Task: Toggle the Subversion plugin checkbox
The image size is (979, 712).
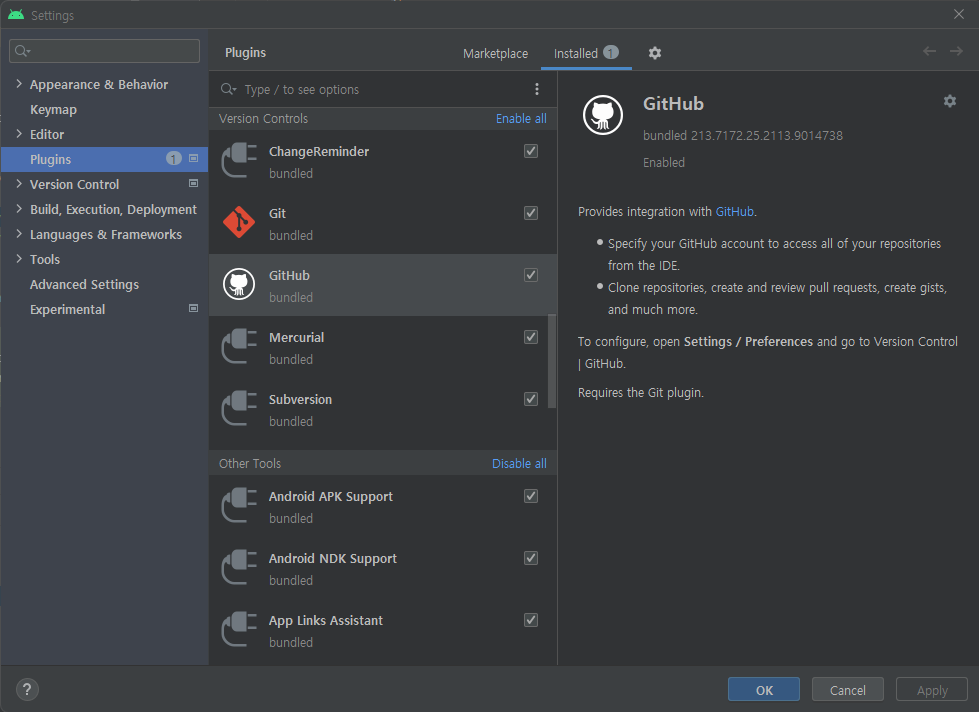Action: (531, 399)
